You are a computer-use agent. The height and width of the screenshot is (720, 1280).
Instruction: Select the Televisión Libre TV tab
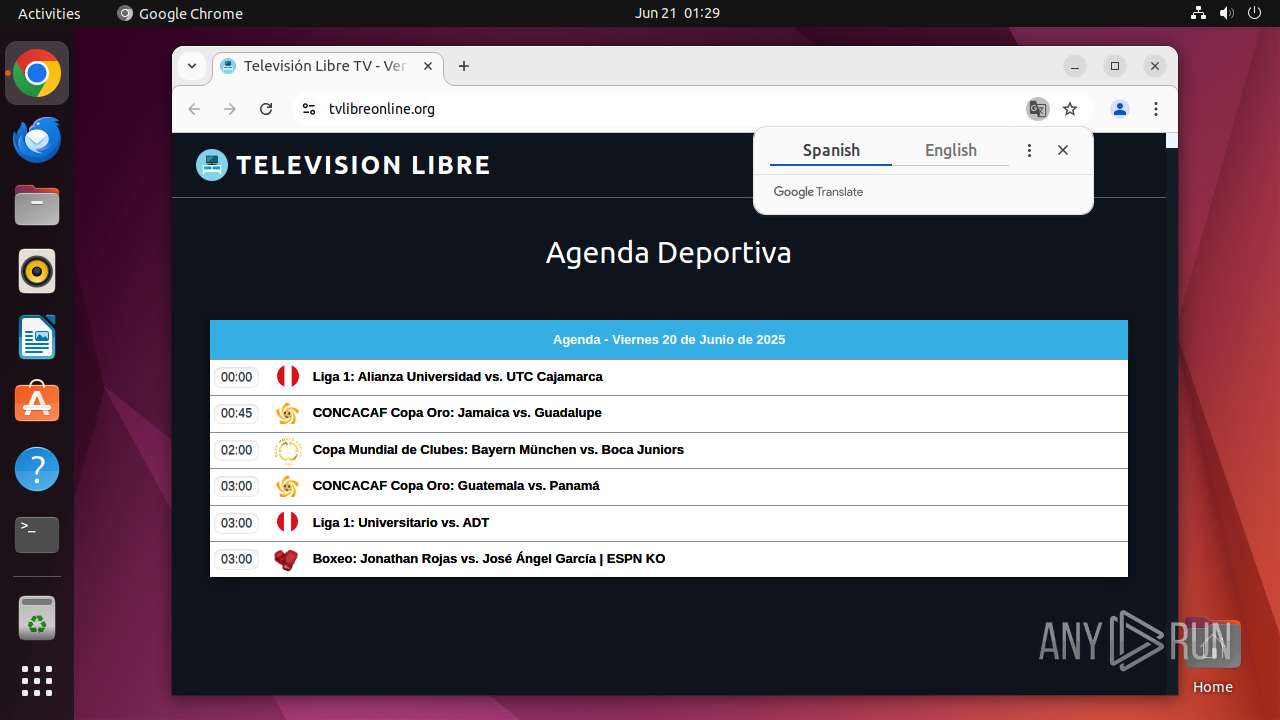pos(327,66)
